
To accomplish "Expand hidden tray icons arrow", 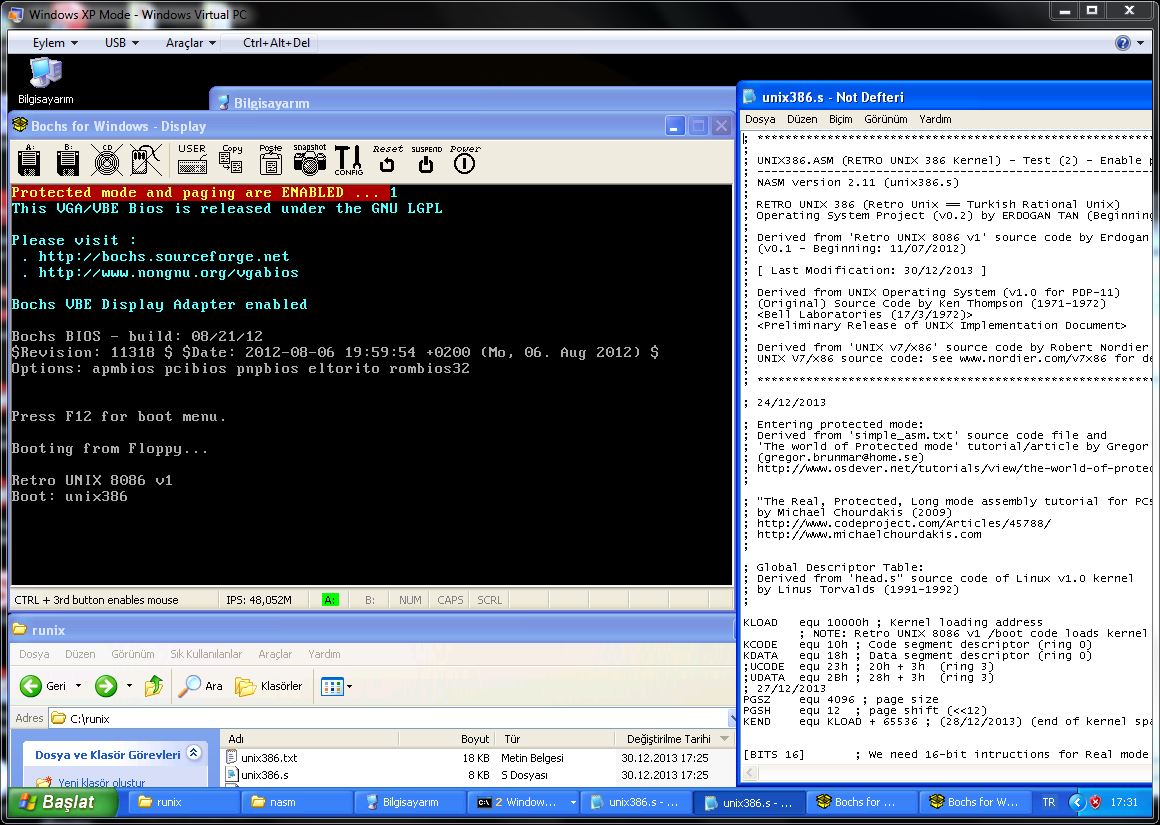I will [1076, 802].
